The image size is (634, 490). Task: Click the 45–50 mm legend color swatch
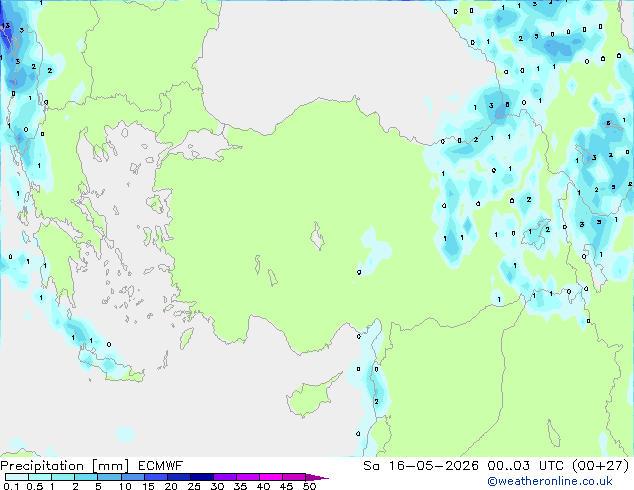pyautogui.click(x=294, y=477)
